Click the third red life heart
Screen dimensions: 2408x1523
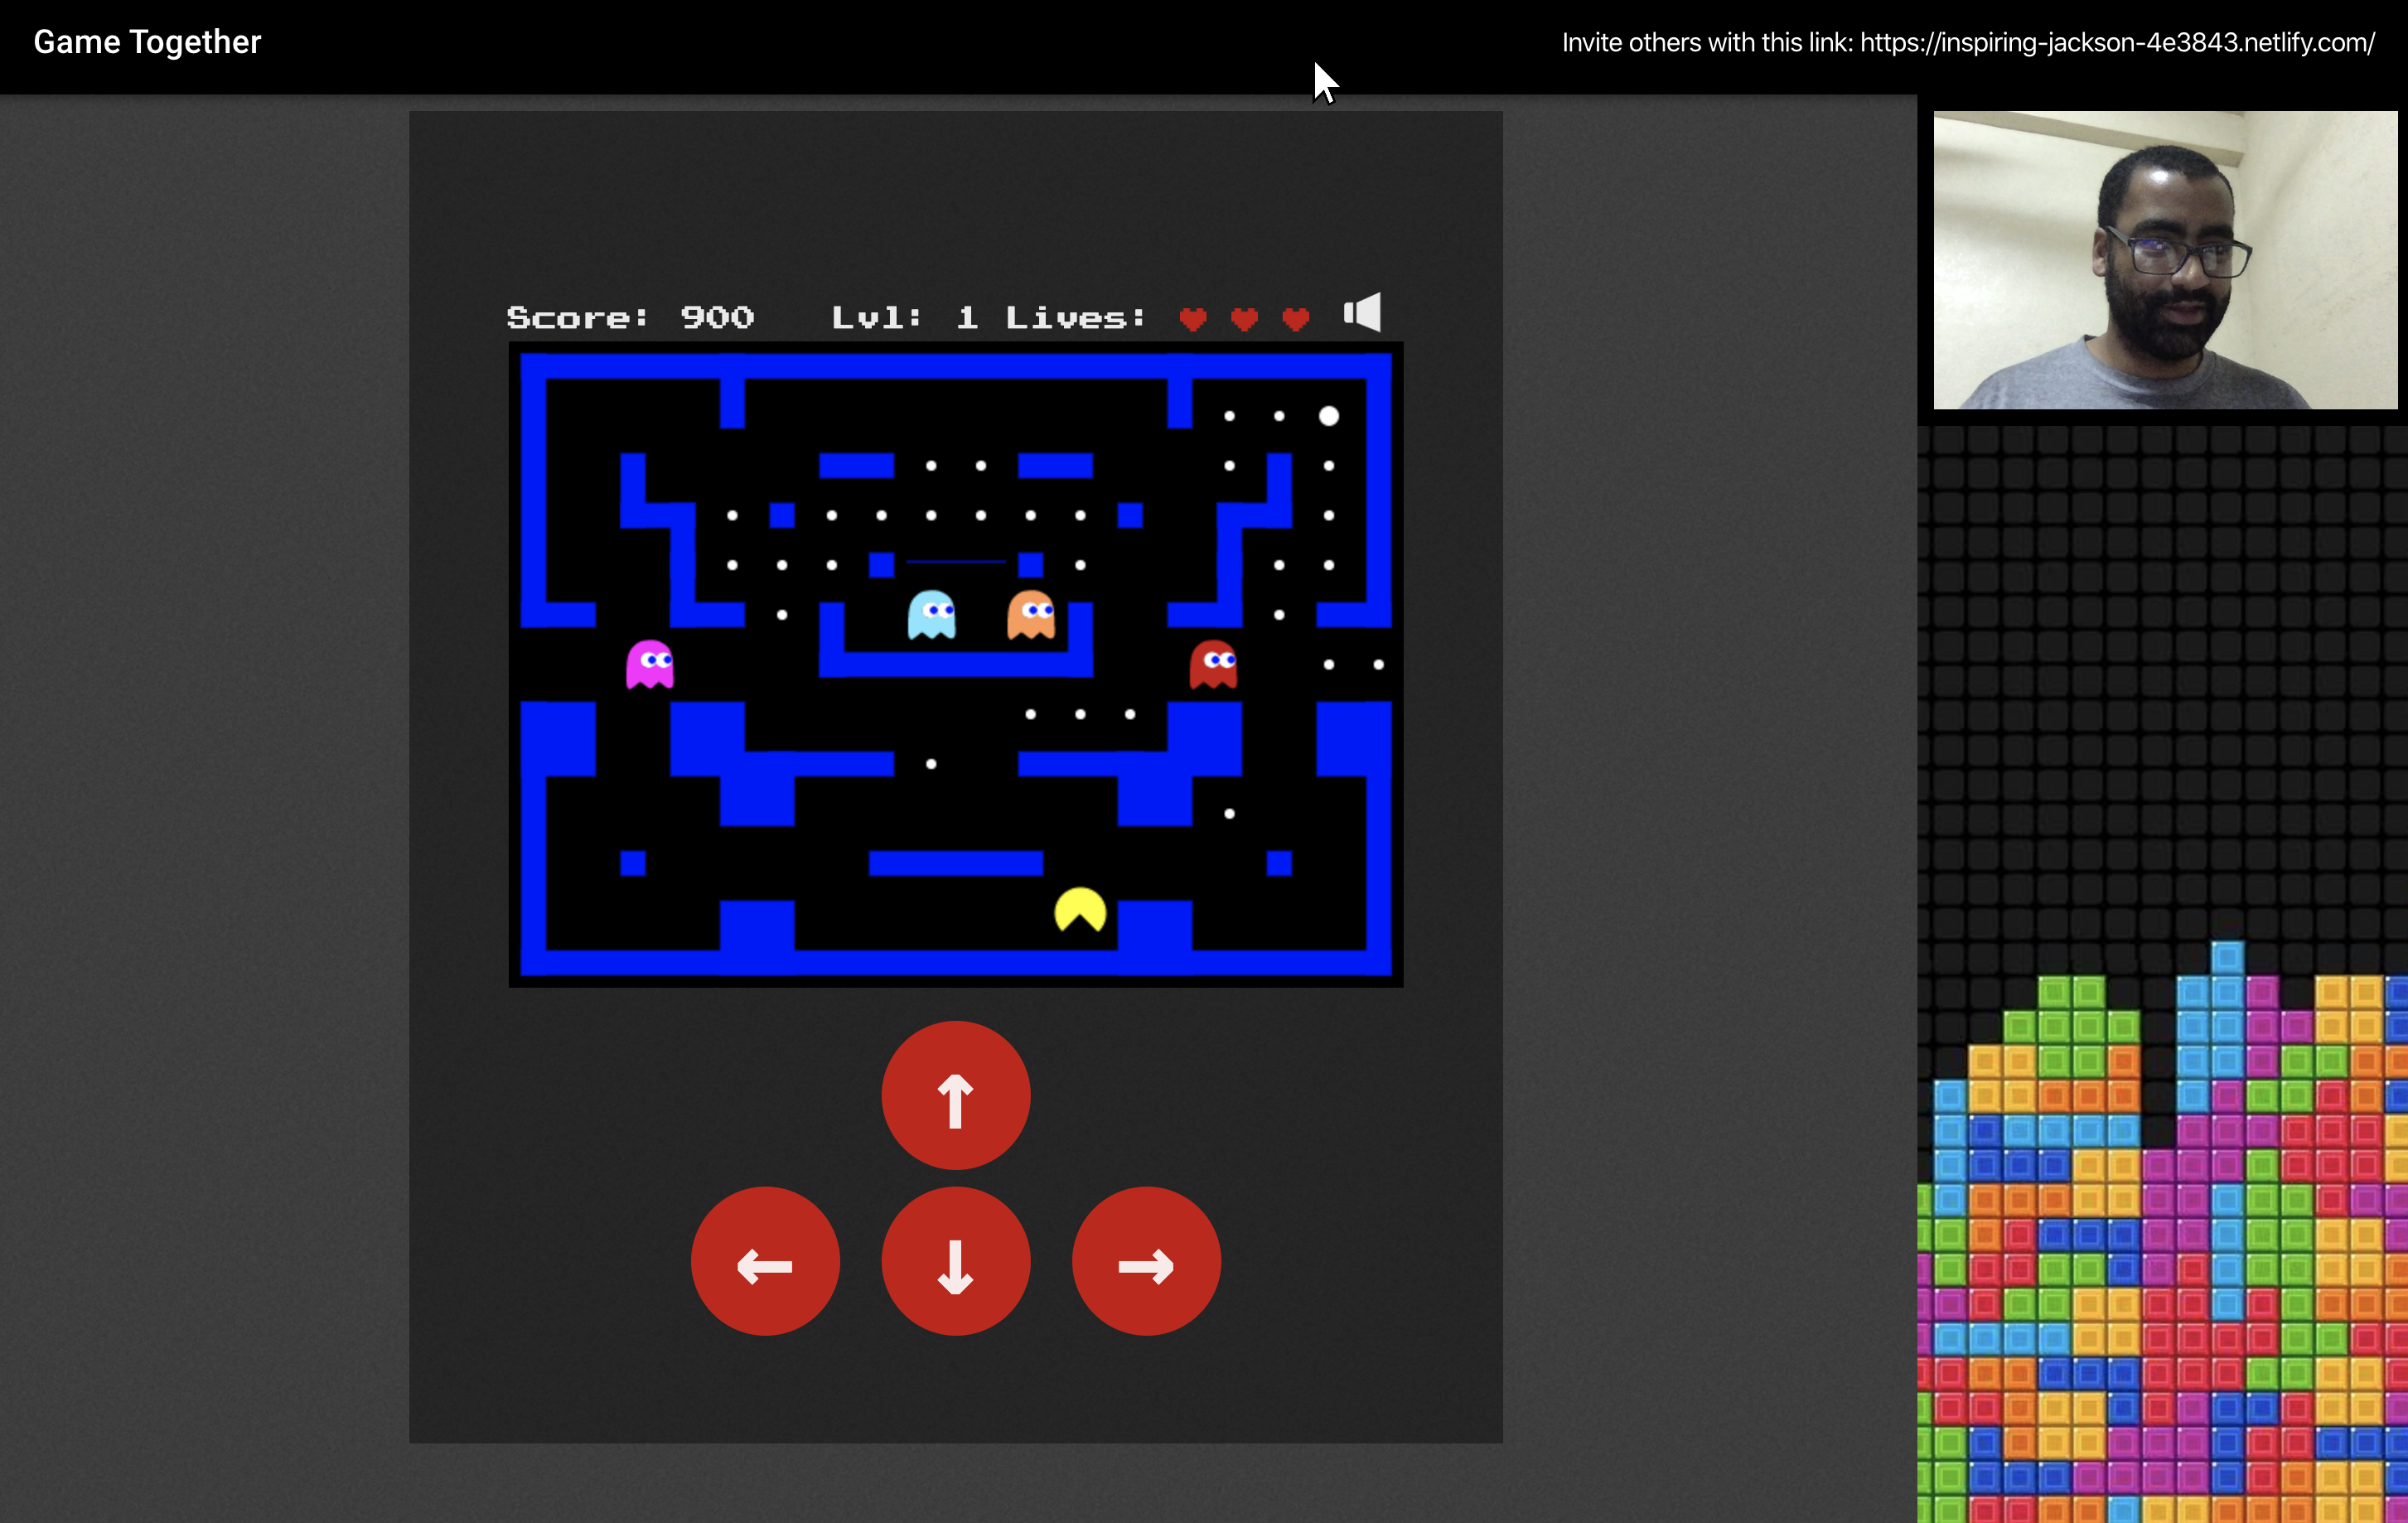click(x=1296, y=319)
